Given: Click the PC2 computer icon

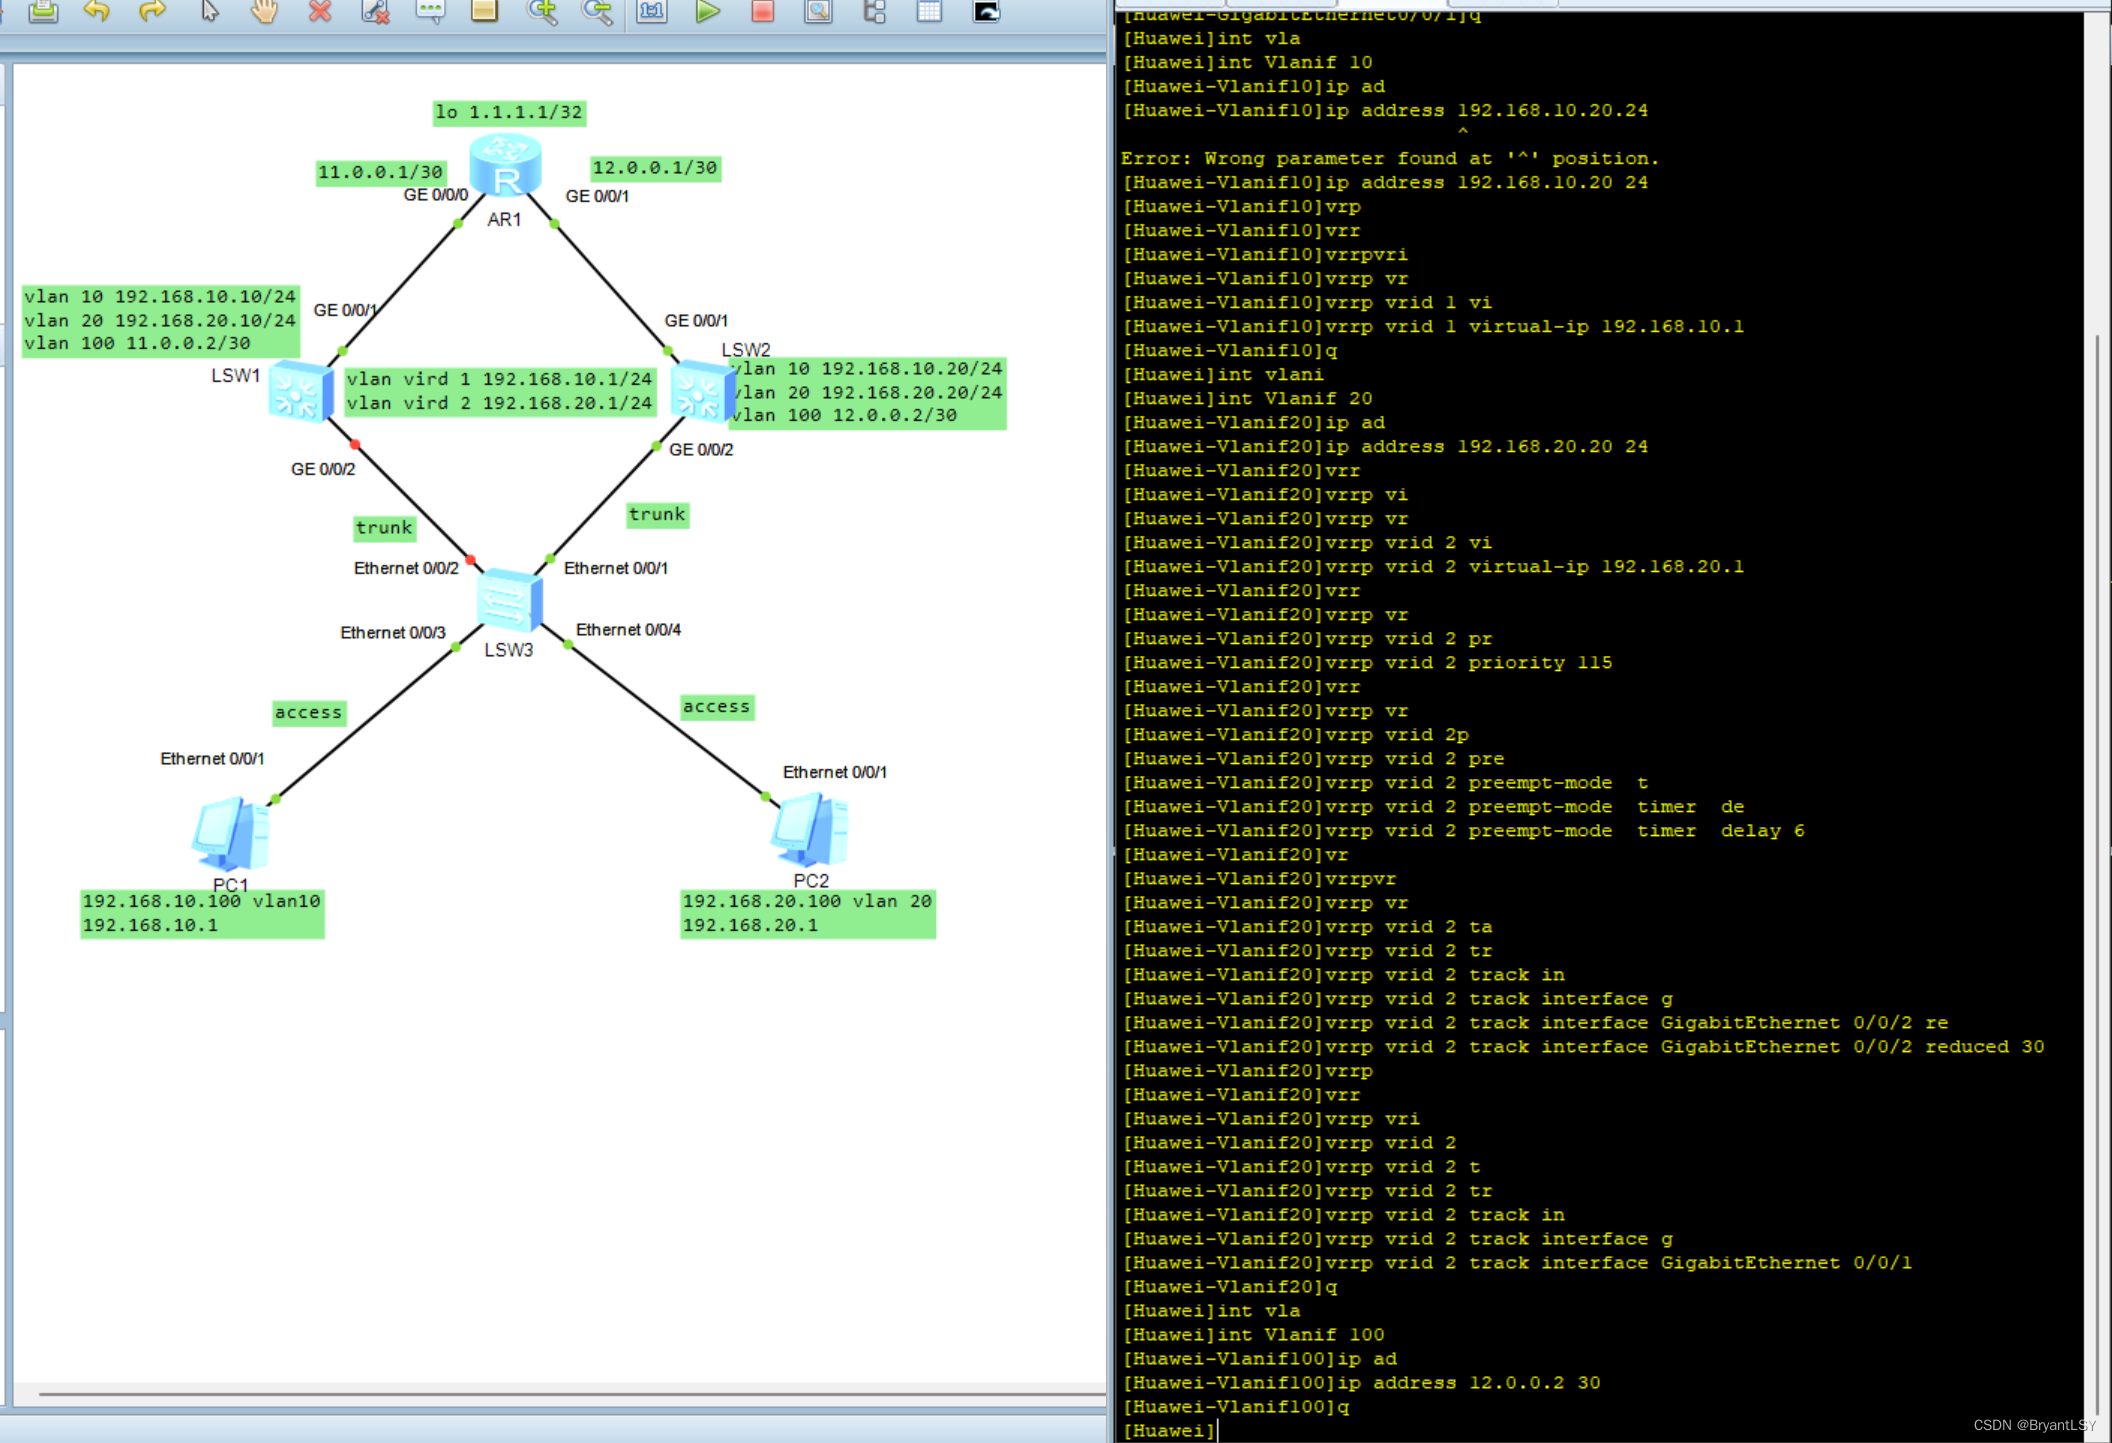Looking at the screenshot, I should tap(810, 830).
